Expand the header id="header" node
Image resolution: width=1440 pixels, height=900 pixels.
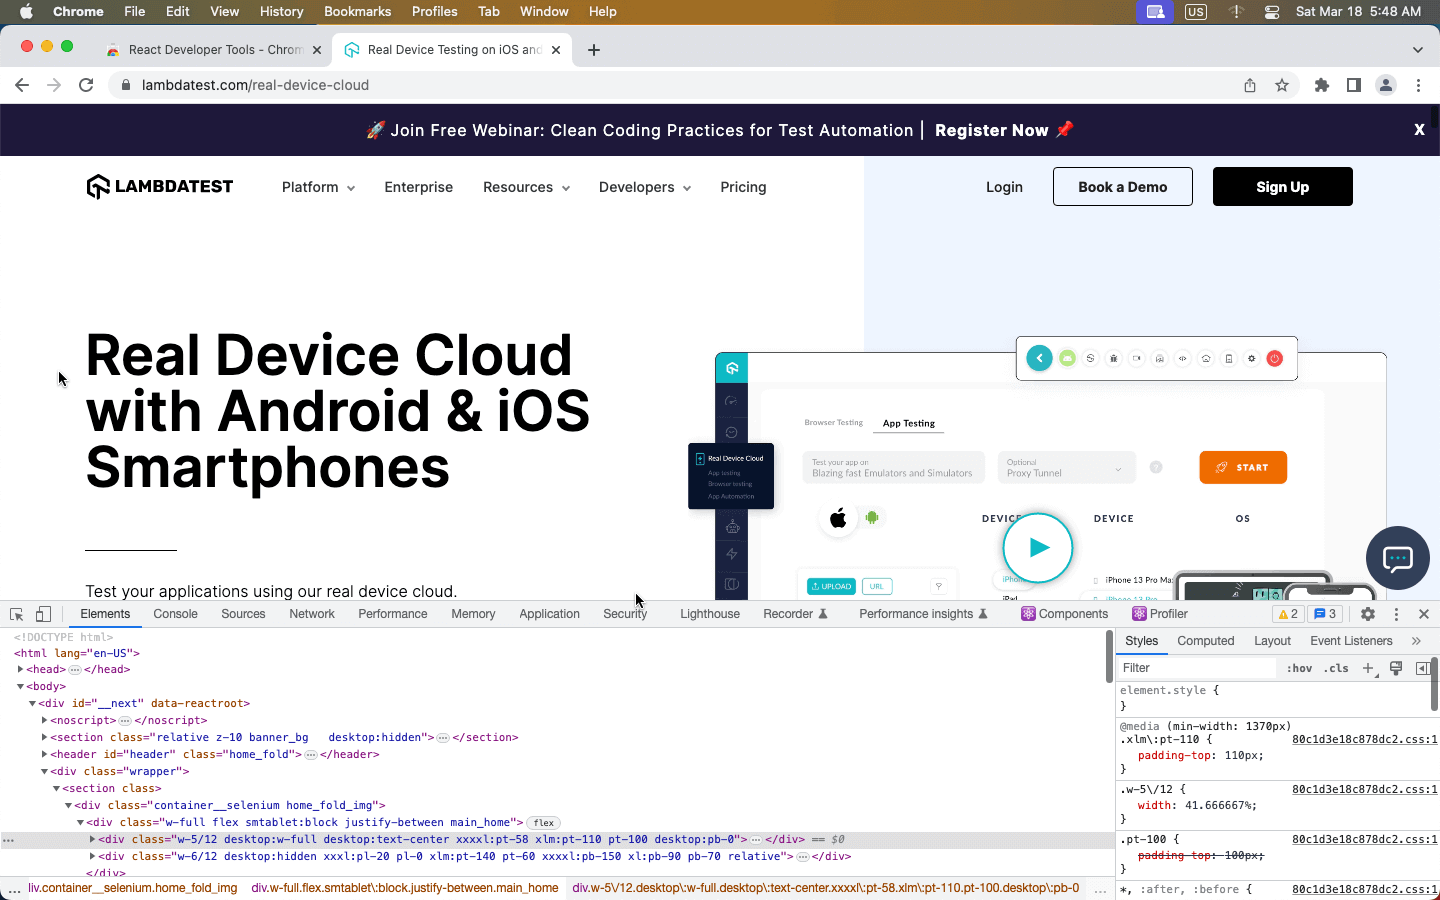coord(44,755)
